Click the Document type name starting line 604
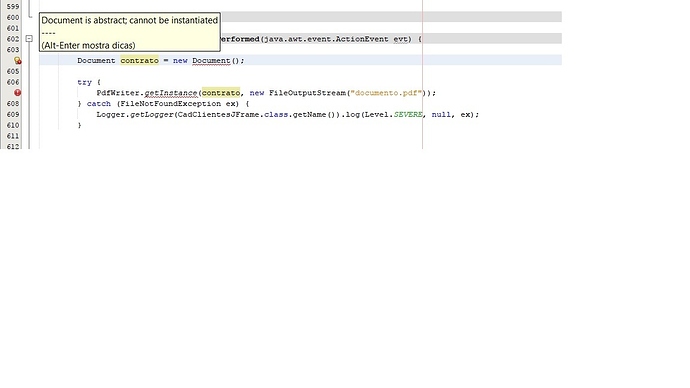 click(96, 61)
